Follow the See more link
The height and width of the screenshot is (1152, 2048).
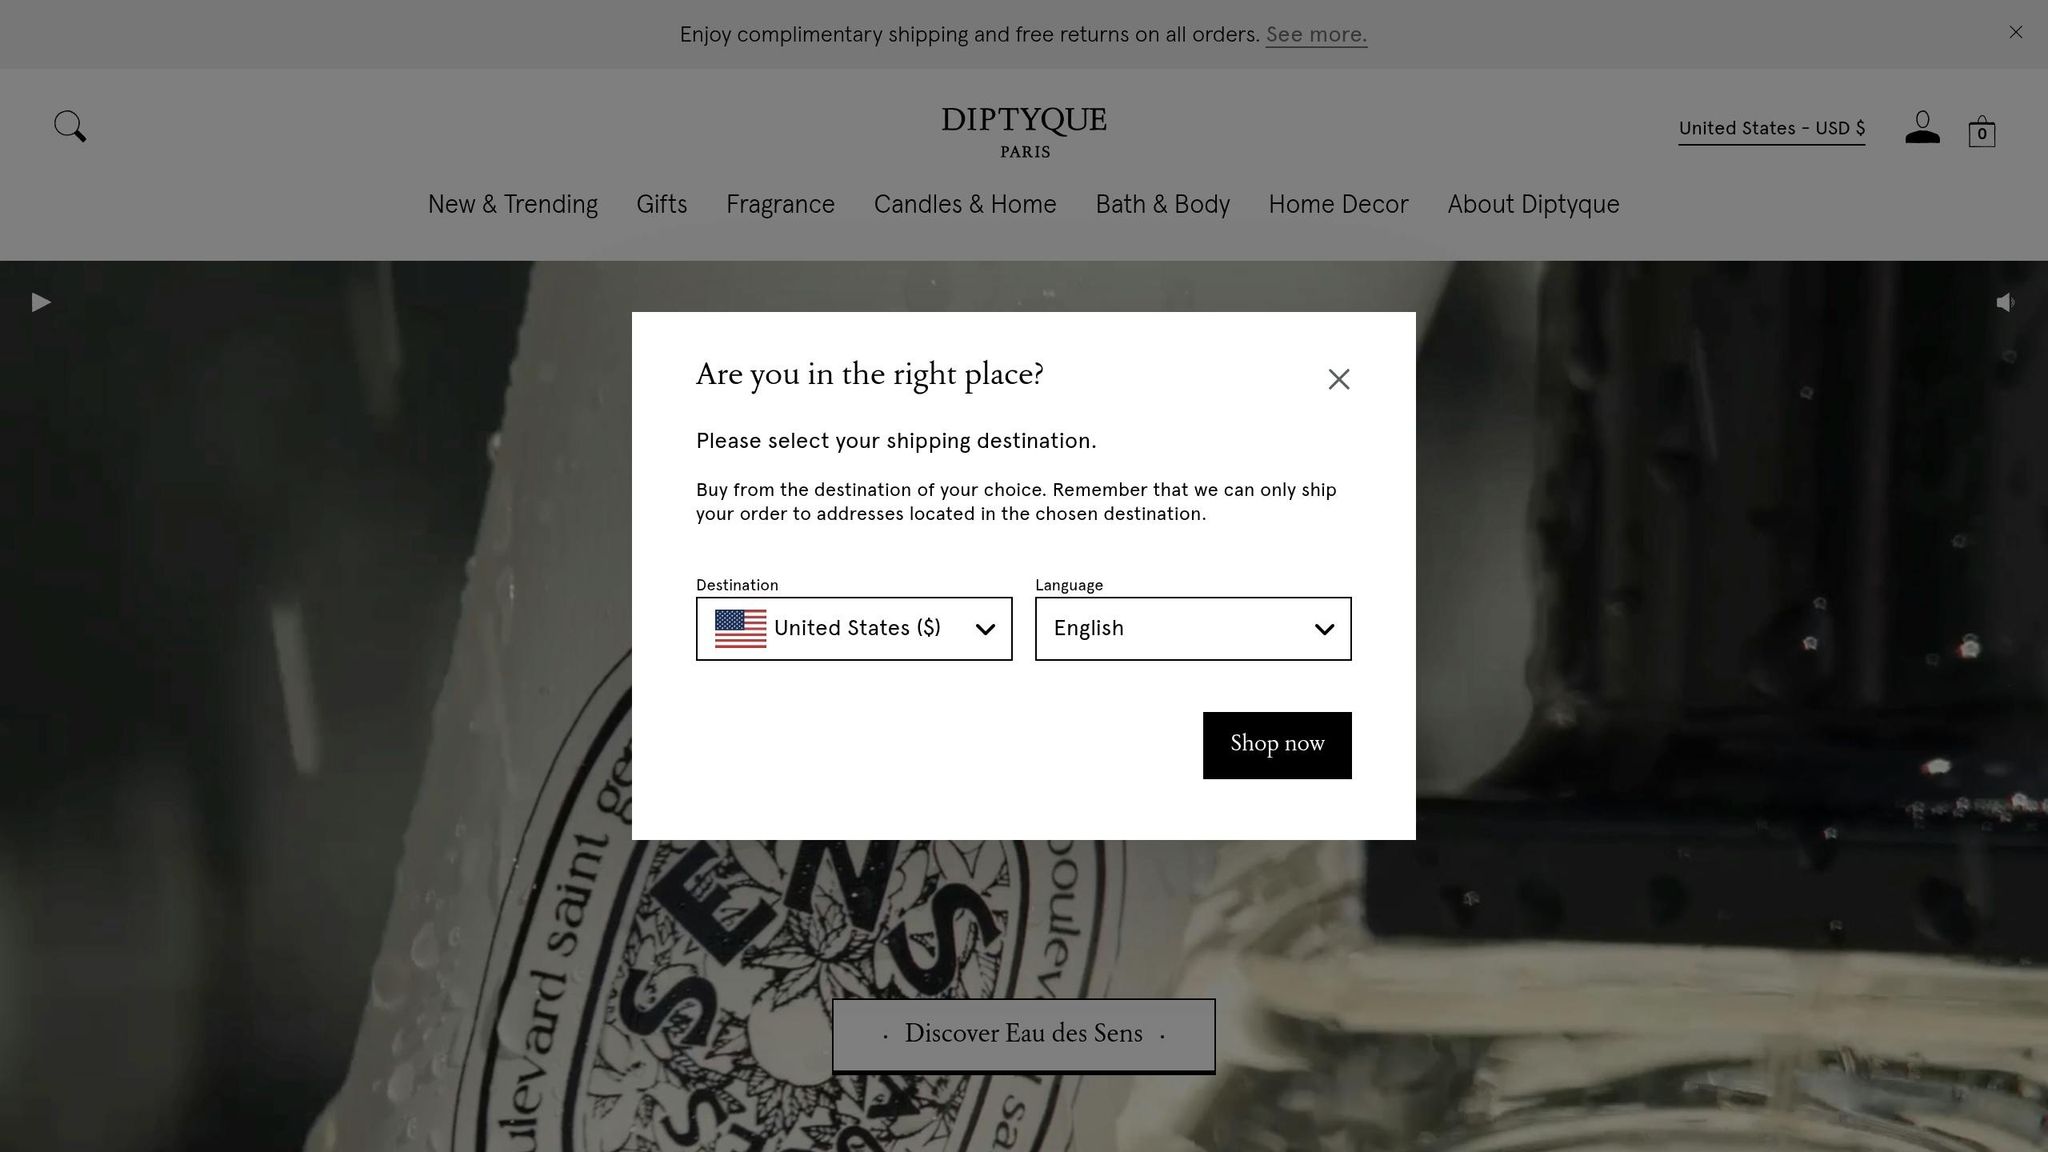click(x=1316, y=35)
